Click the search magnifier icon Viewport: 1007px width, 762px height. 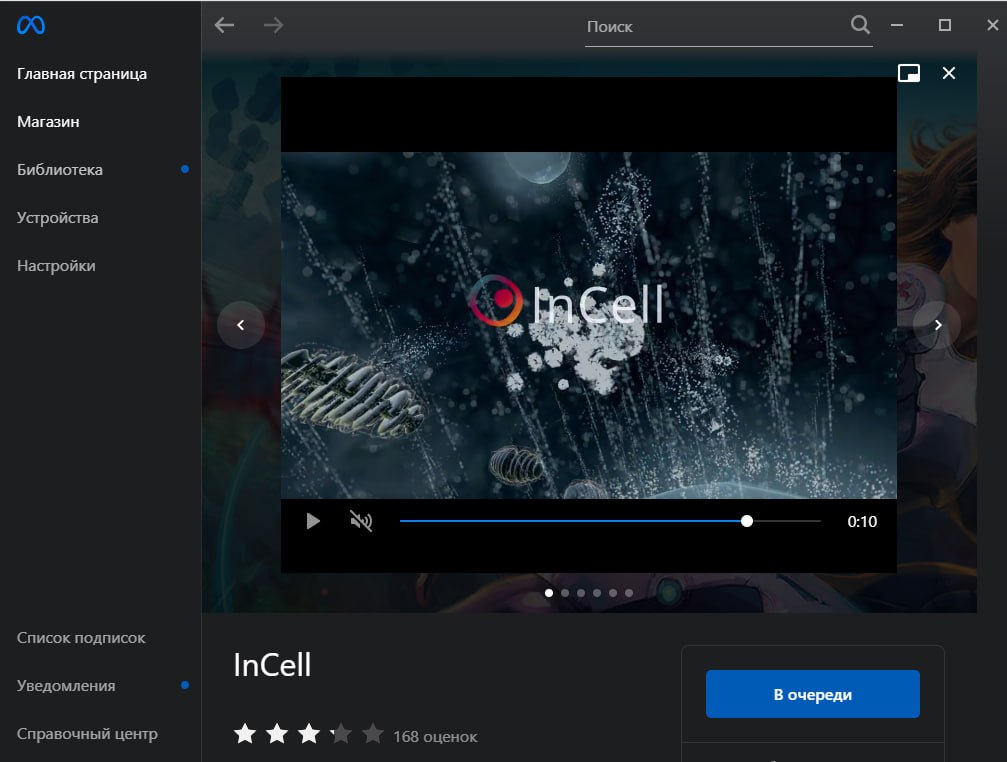point(860,25)
